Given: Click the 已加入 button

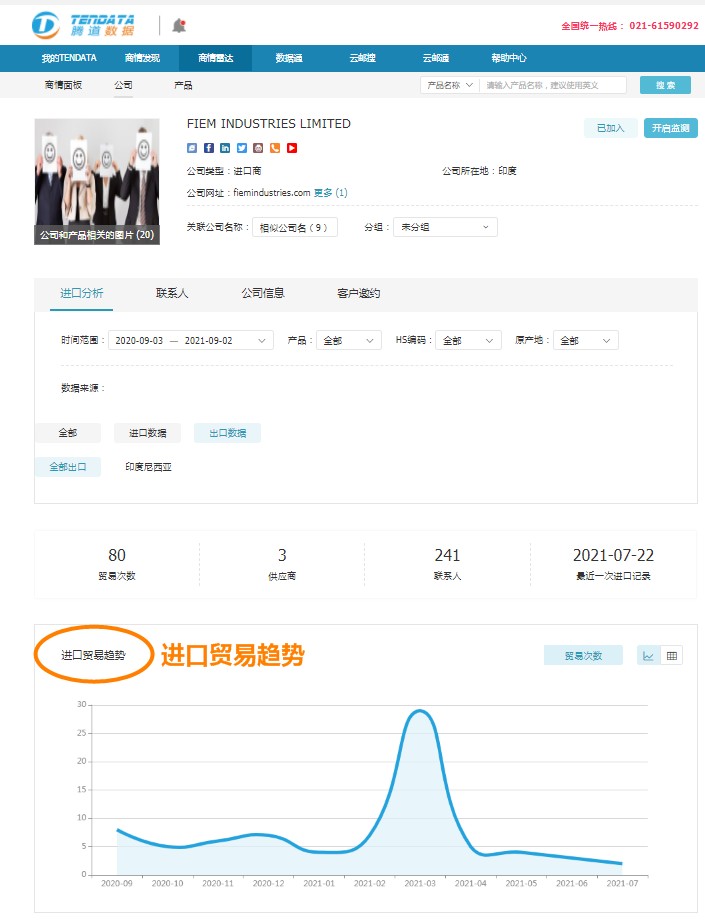Looking at the screenshot, I should [x=610, y=128].
